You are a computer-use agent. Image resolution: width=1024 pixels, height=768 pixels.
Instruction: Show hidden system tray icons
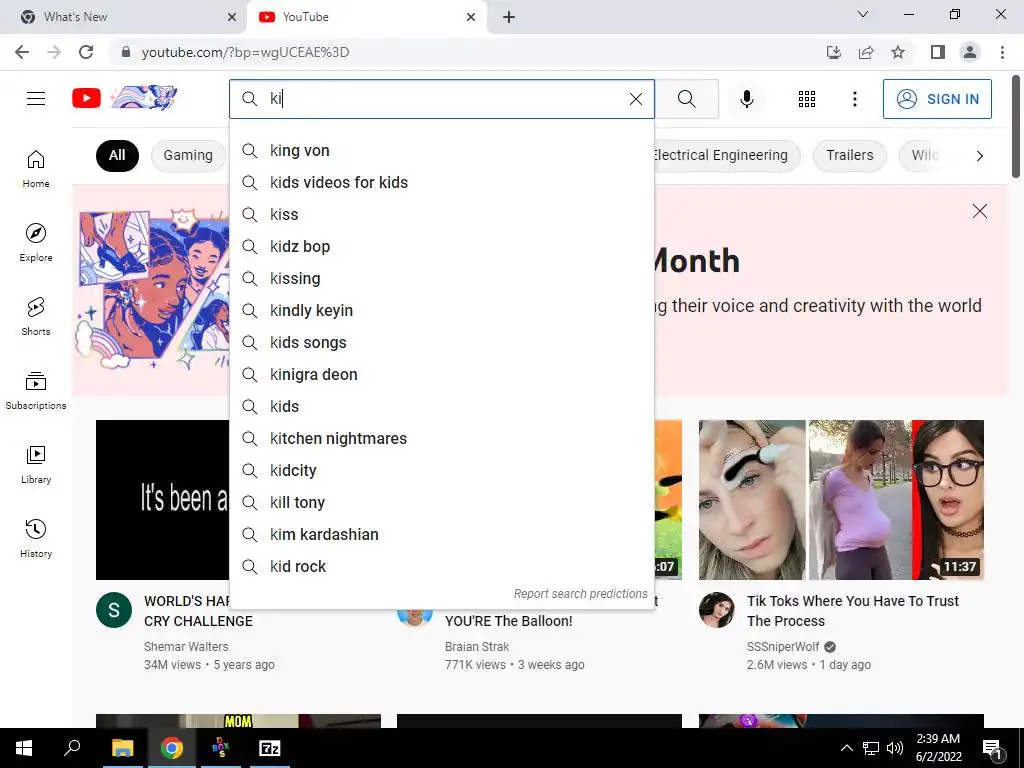[x=846, y=748]
